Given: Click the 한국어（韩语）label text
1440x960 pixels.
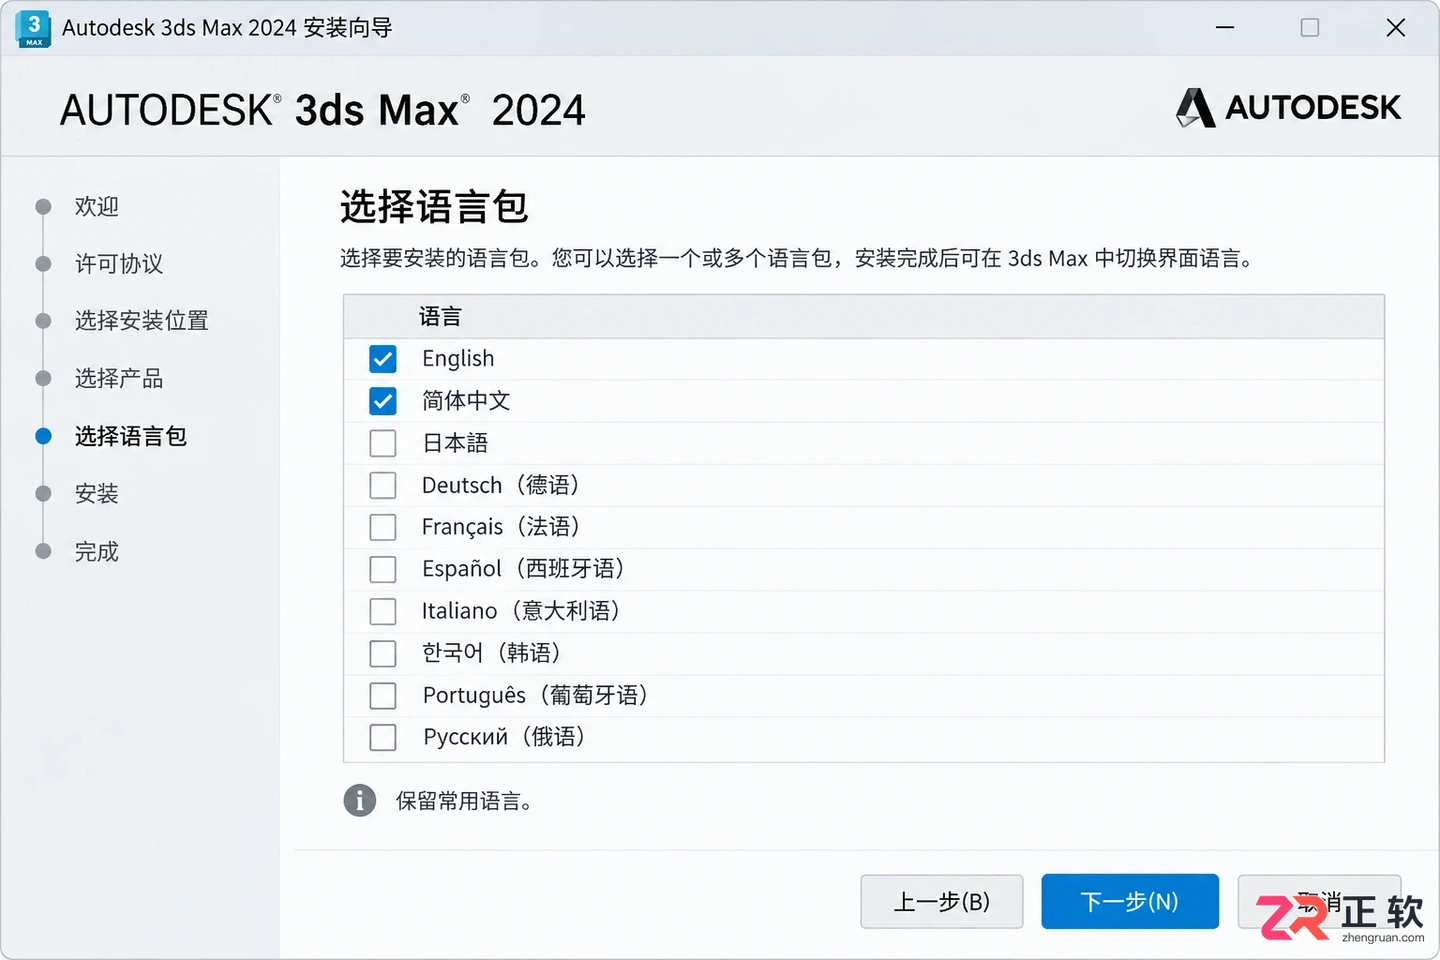Looking at the screenshot, I should [x=492, y=653].
